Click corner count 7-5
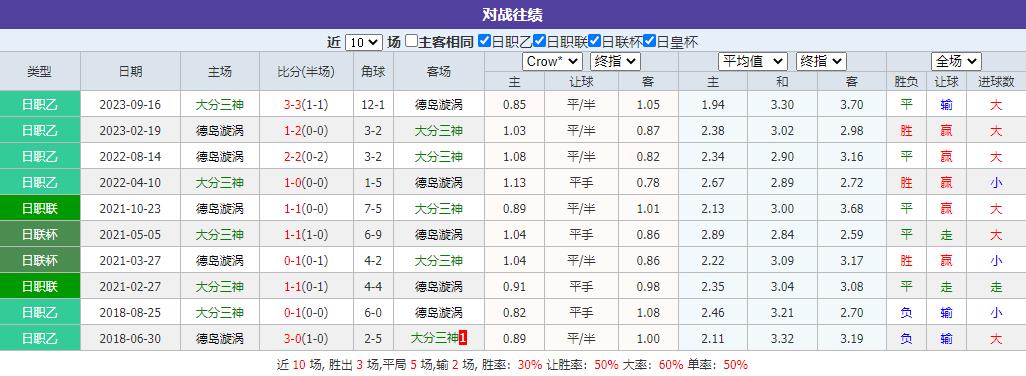Image resolution: width=1026 pixels, height=376 pixels. click(374, 209)
